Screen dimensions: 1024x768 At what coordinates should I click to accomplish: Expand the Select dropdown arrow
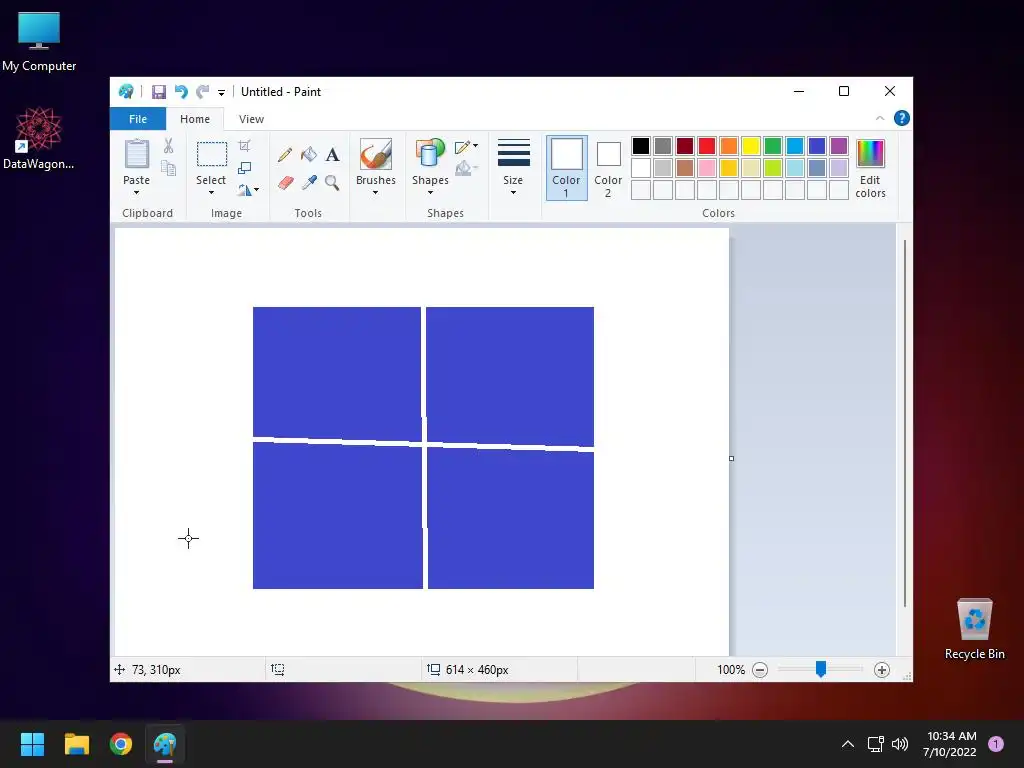(x=211, y=193)
